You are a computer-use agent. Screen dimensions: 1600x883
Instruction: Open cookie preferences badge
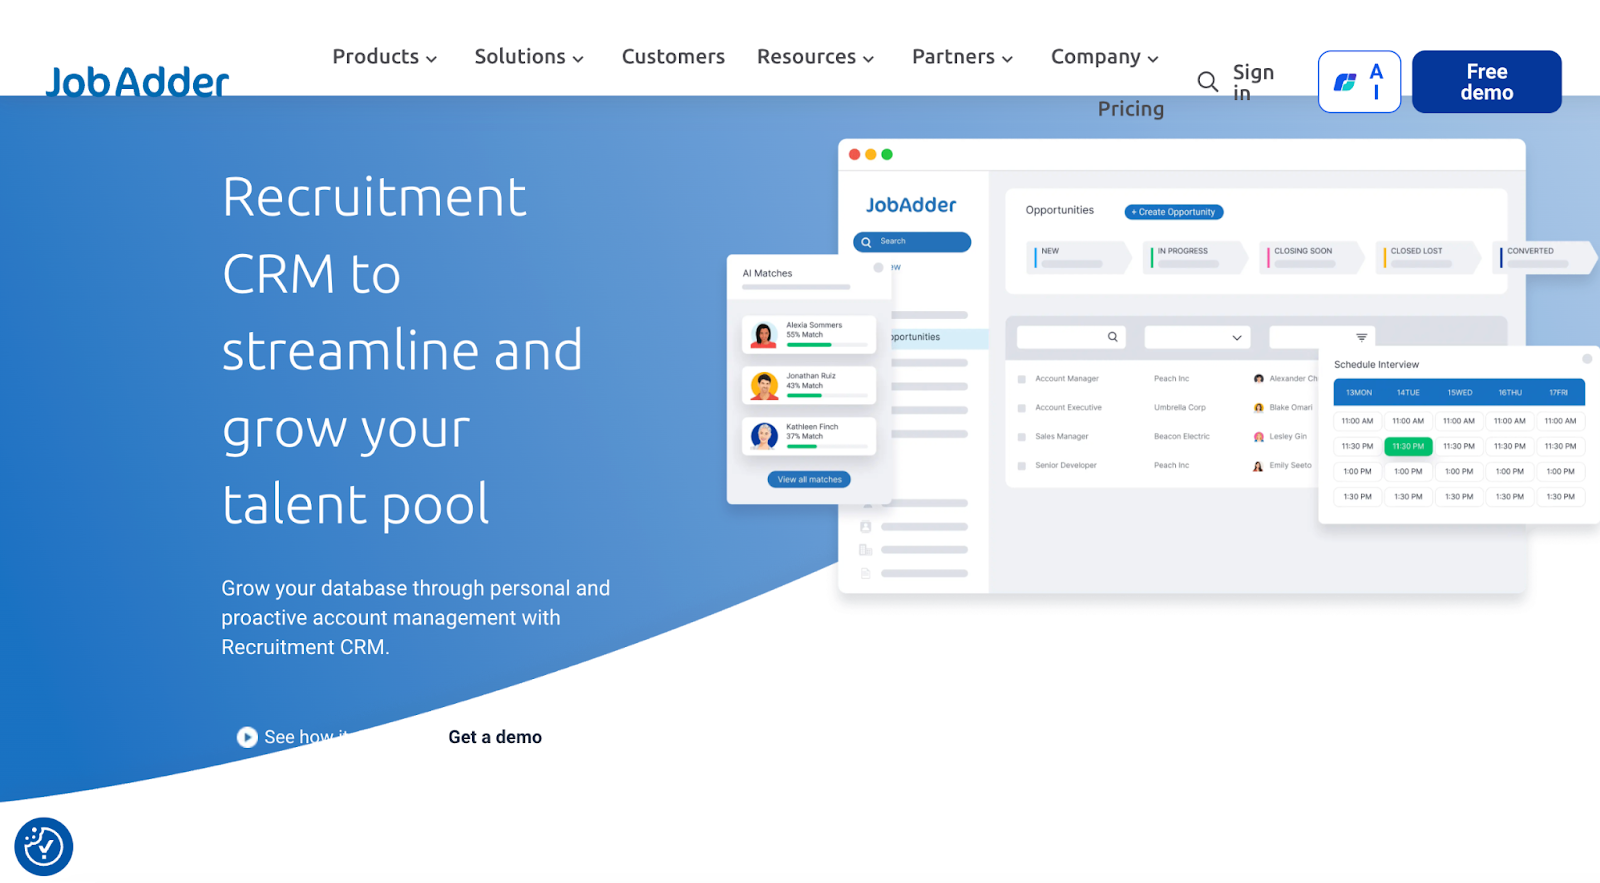[x=43, y=846]
